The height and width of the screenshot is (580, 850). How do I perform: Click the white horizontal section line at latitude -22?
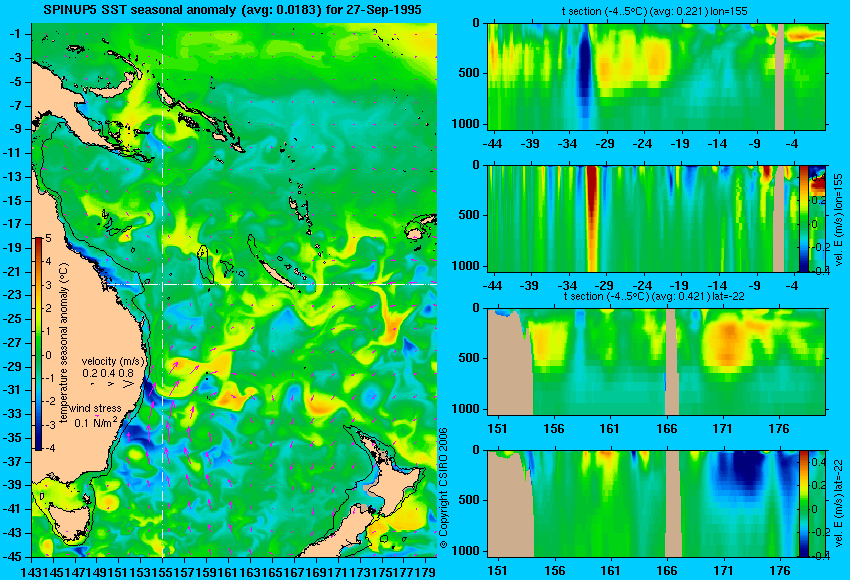pyautogui.click(x=271, y=284)
